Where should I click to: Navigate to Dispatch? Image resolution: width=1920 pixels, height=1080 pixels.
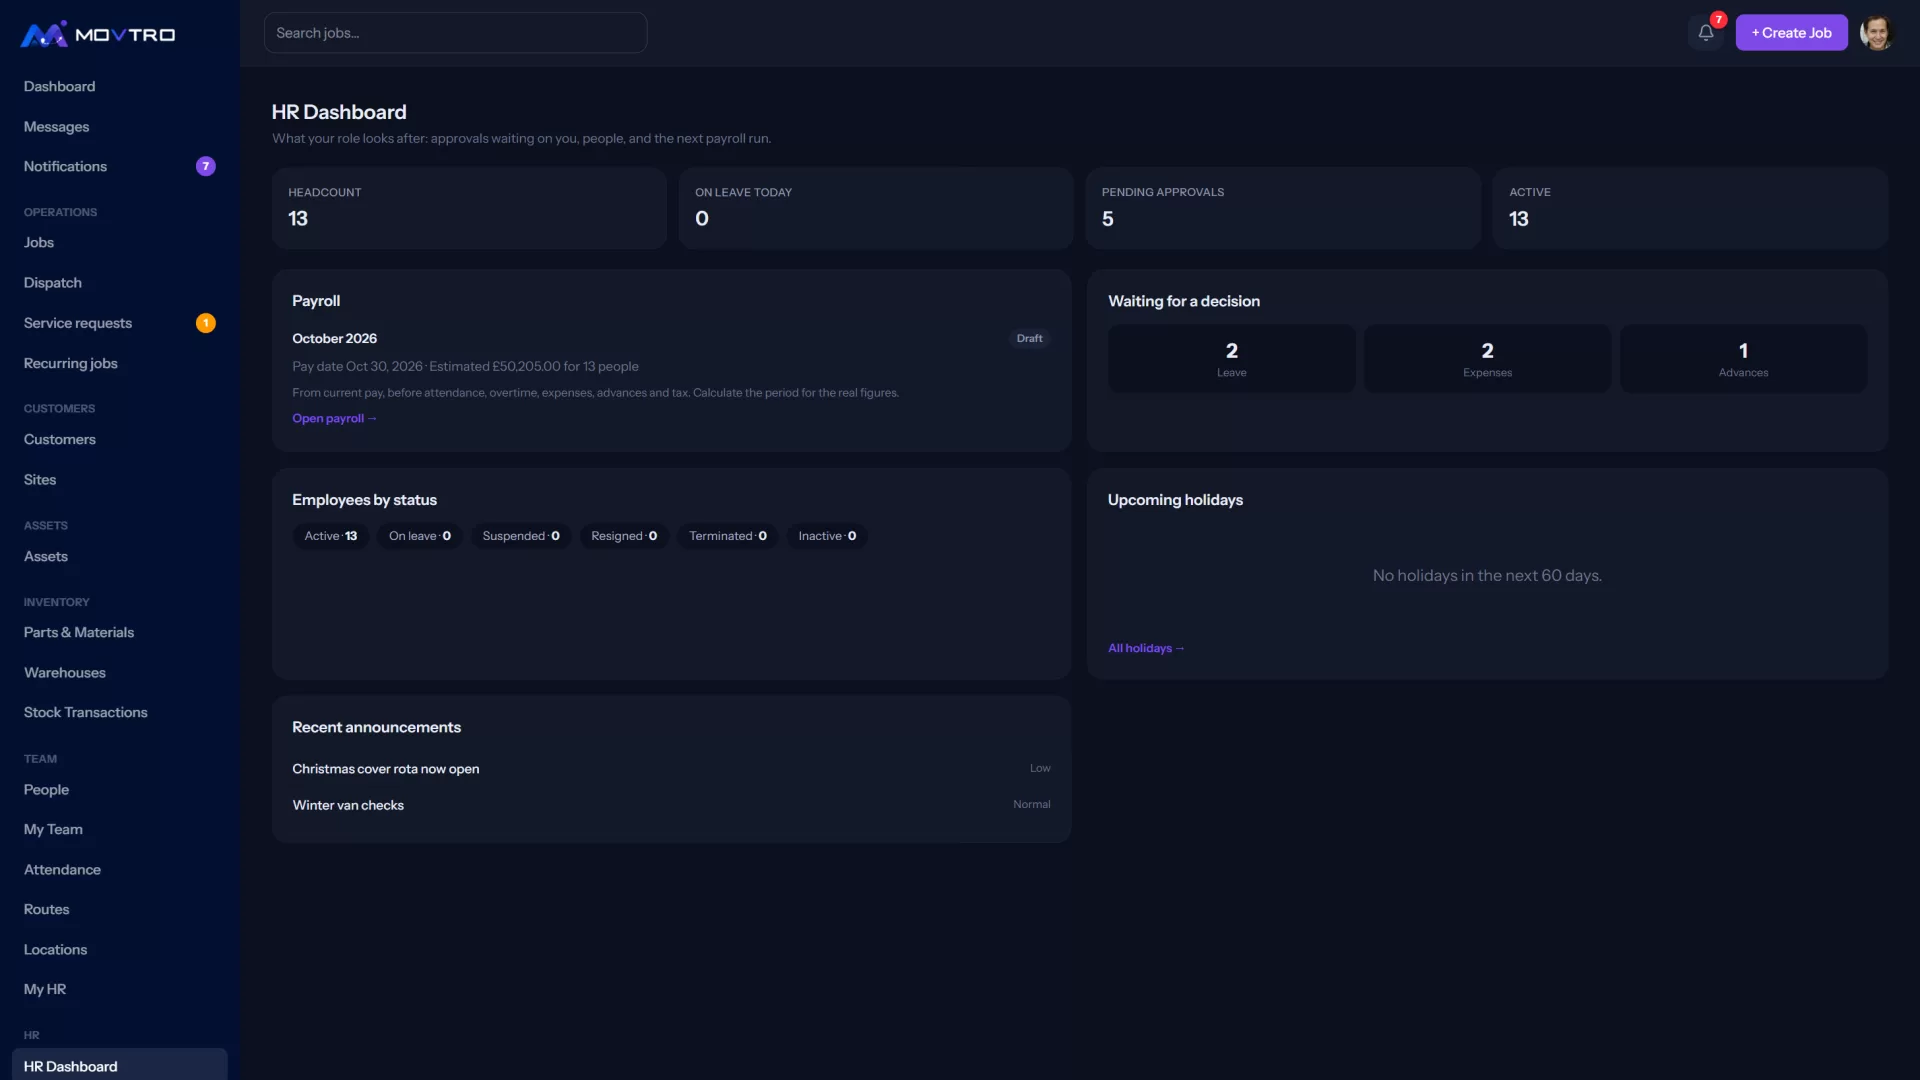coord(120,283)
